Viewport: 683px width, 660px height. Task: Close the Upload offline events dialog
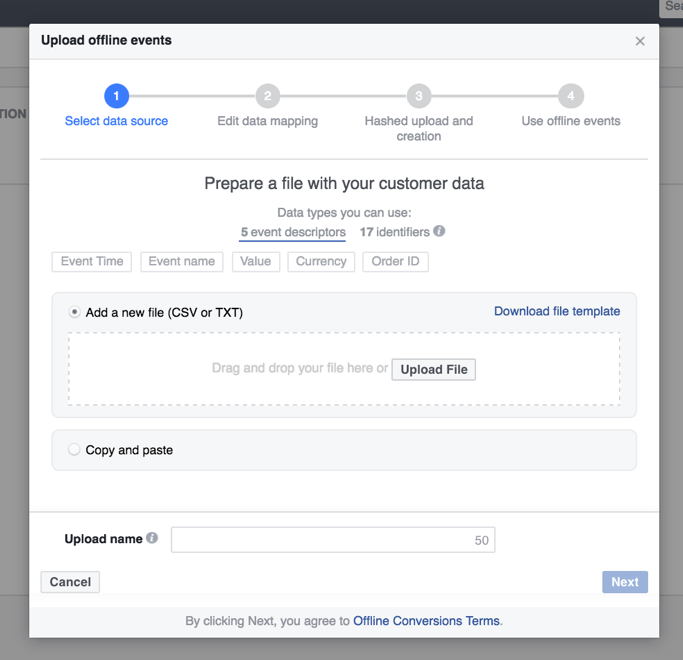coord(640,41)
